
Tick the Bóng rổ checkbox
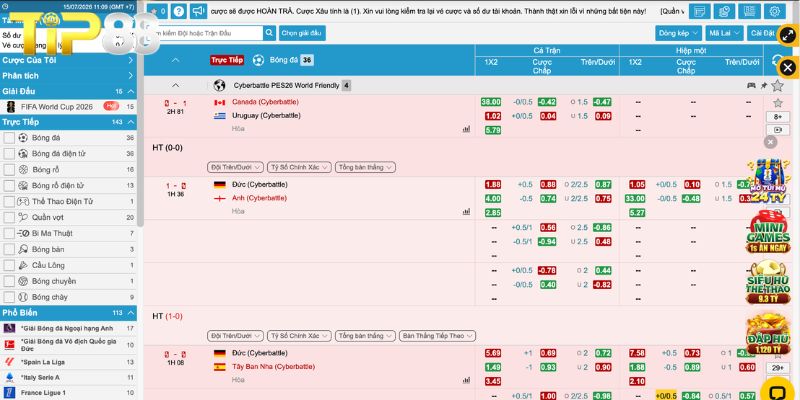9,170
